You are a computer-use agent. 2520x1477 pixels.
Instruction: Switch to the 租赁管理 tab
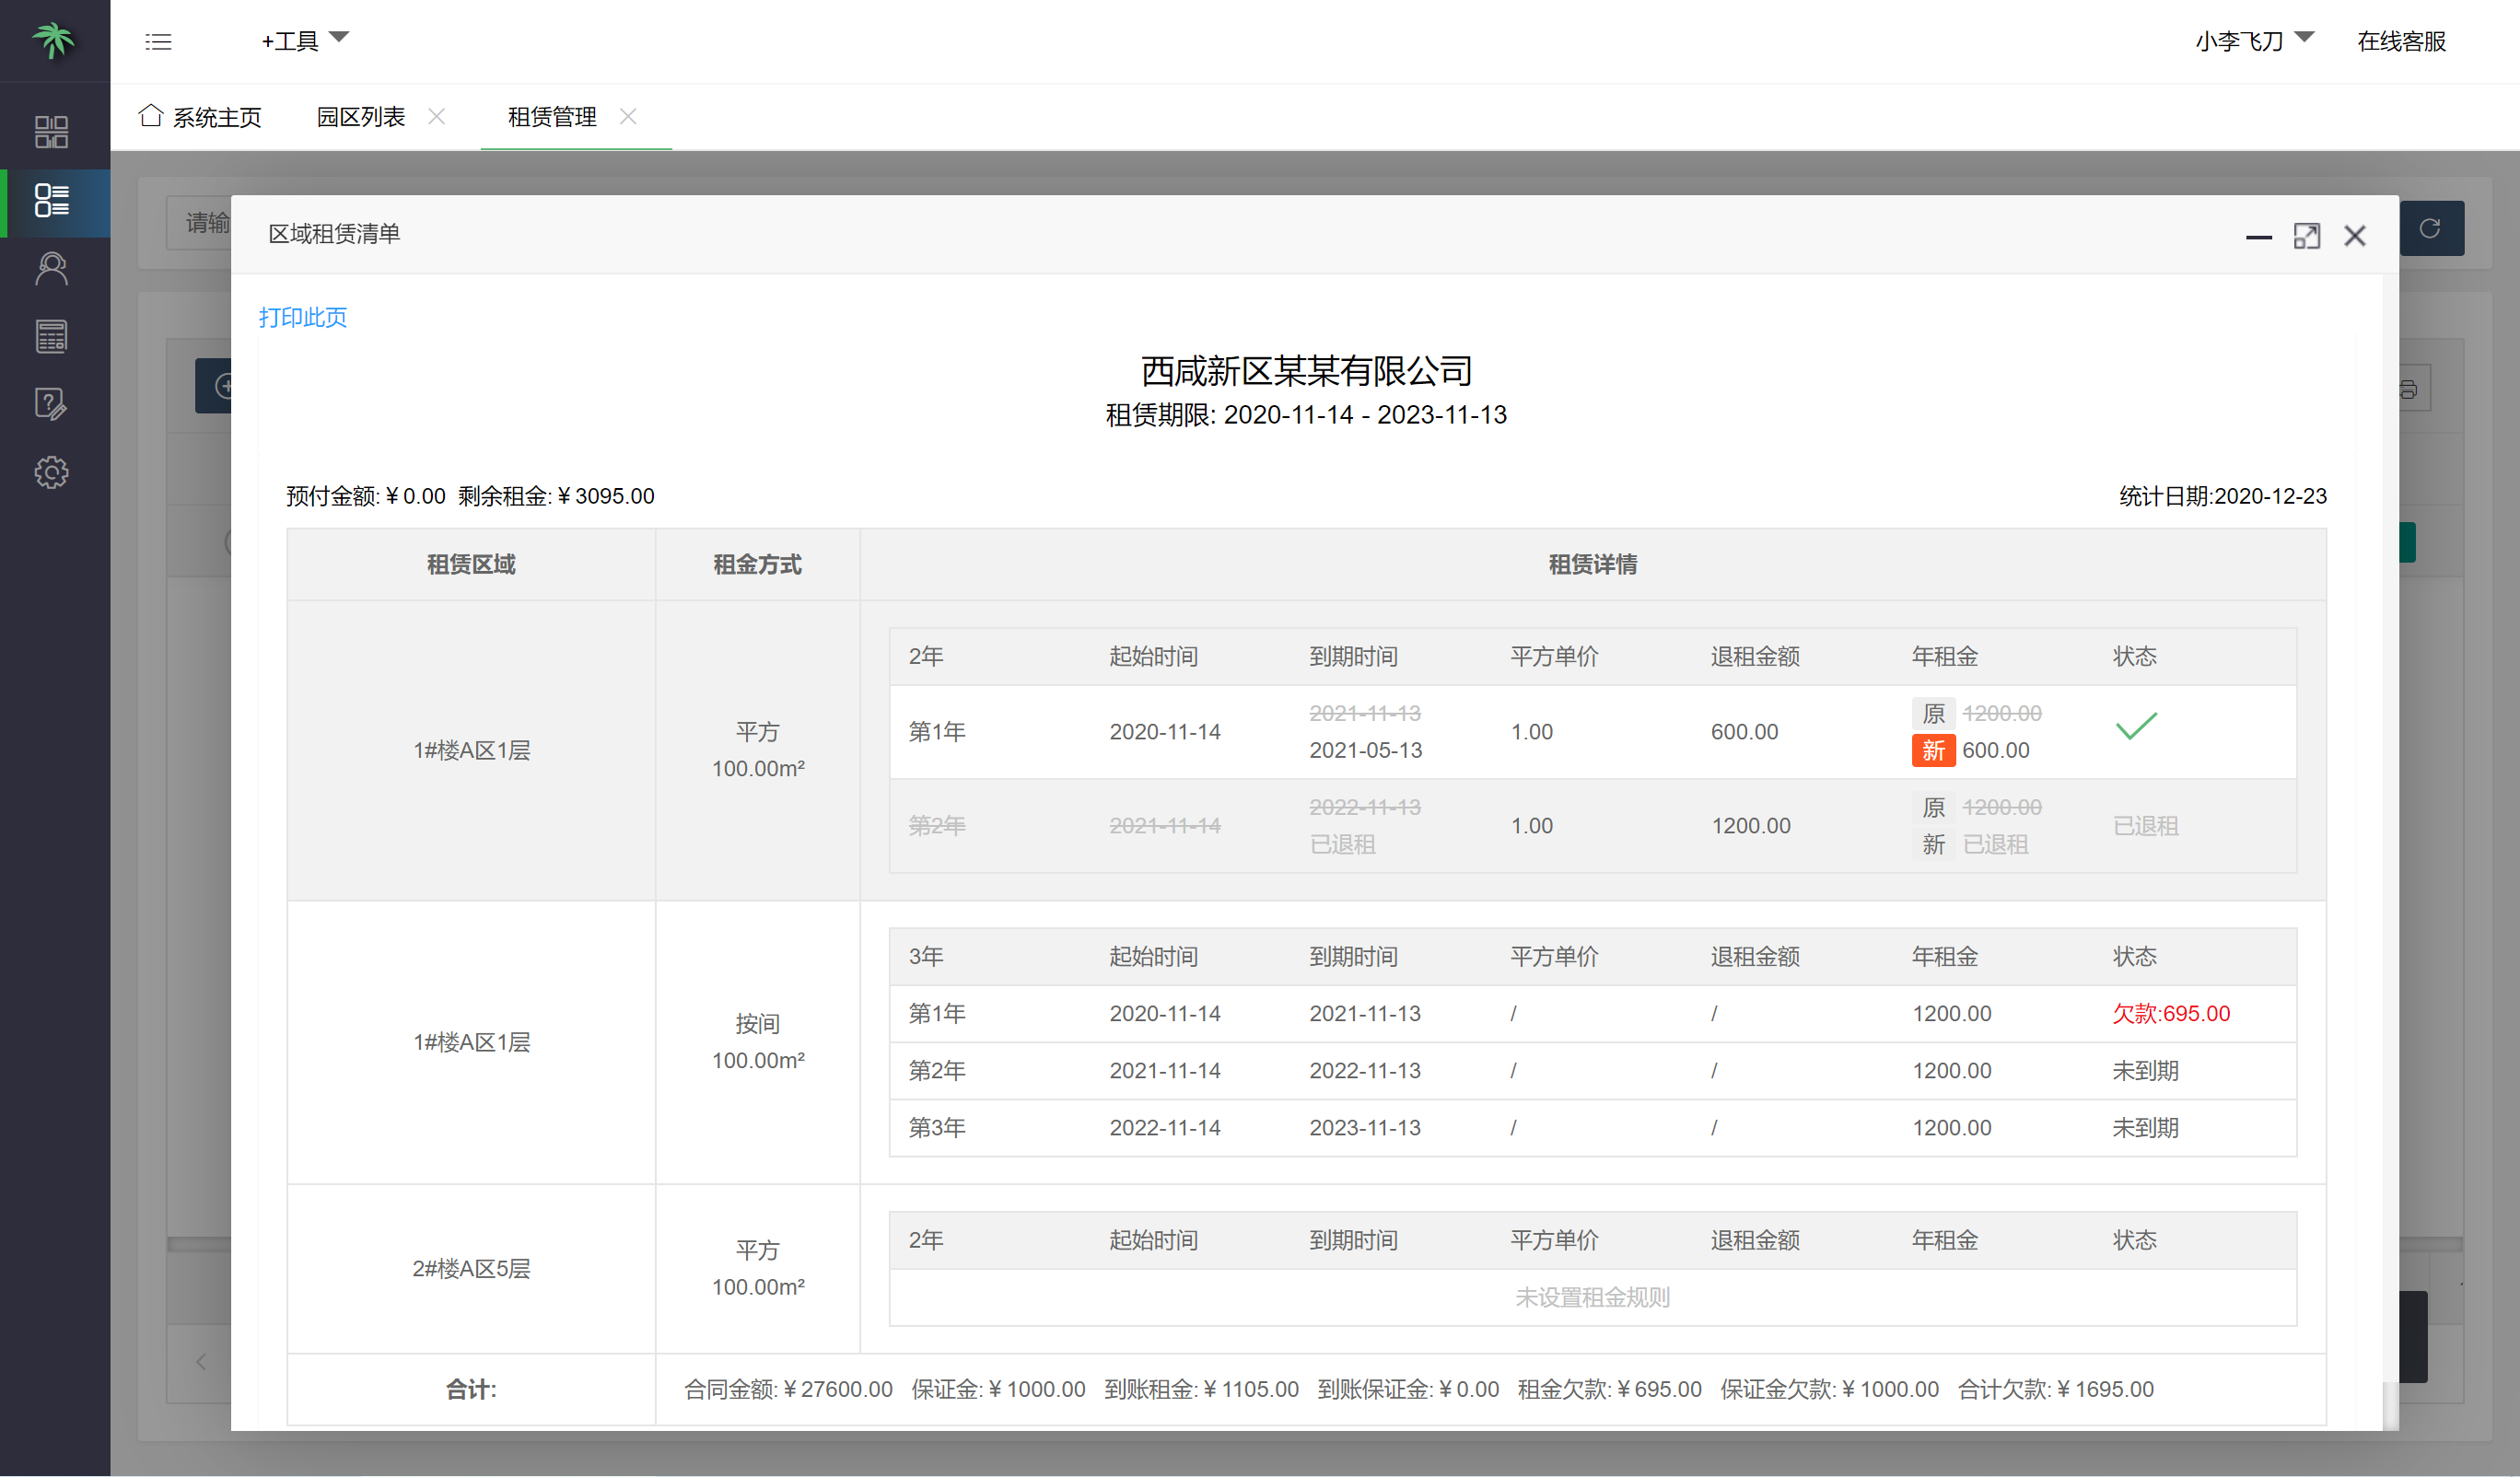552,117
